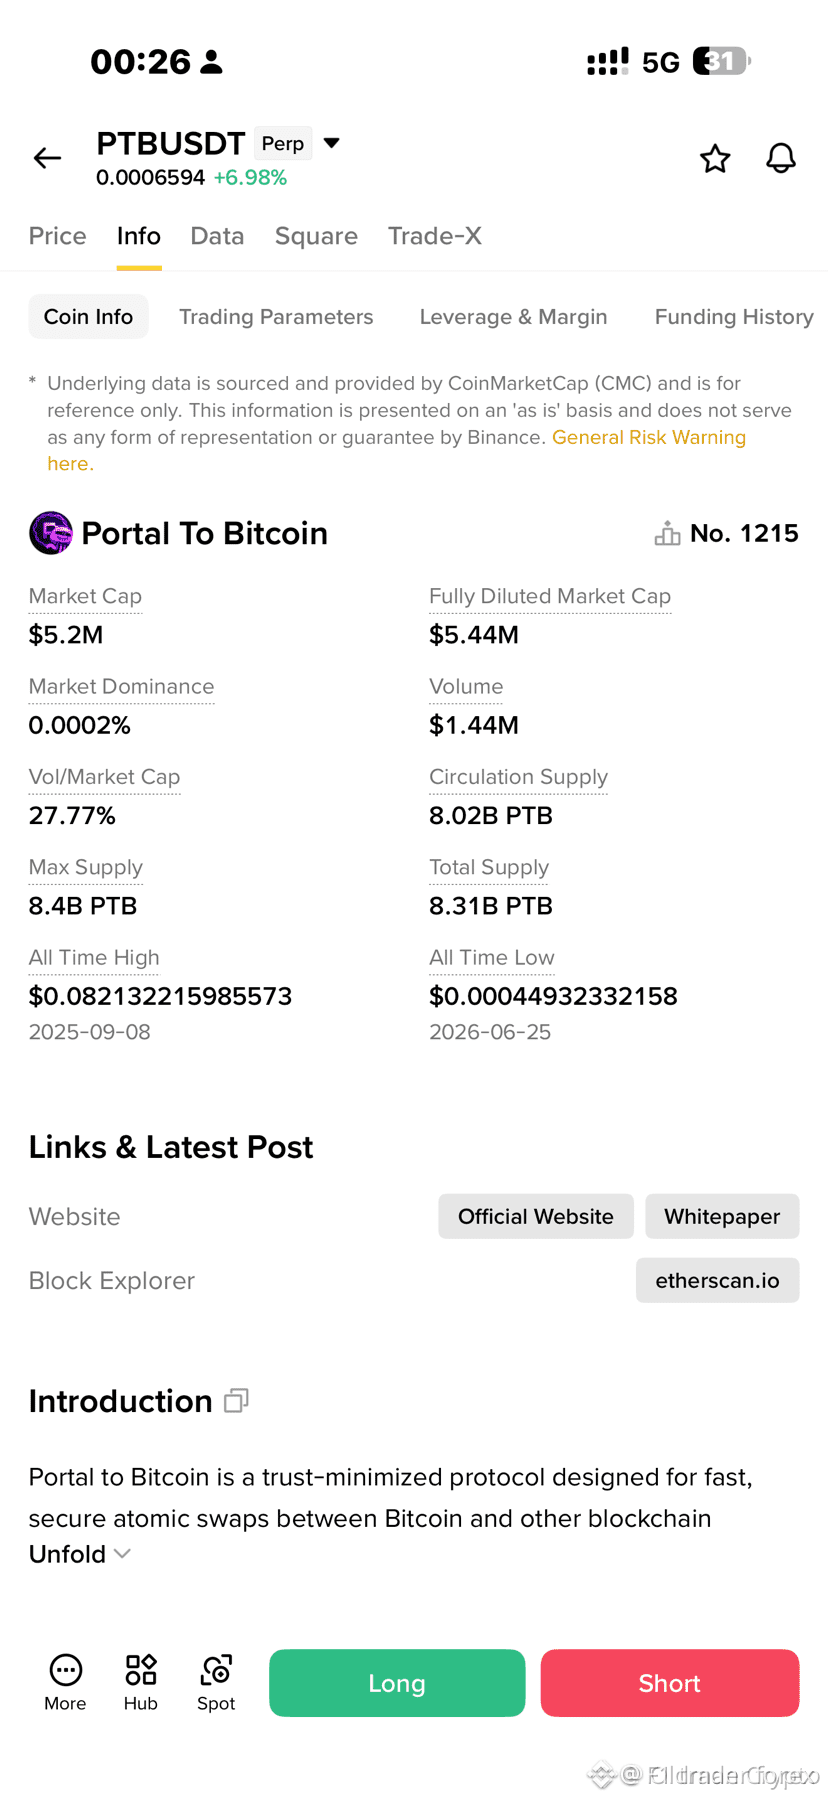
Task: Add PTBUSDT to favorites with star icon
Action: [x=715, y=158]
